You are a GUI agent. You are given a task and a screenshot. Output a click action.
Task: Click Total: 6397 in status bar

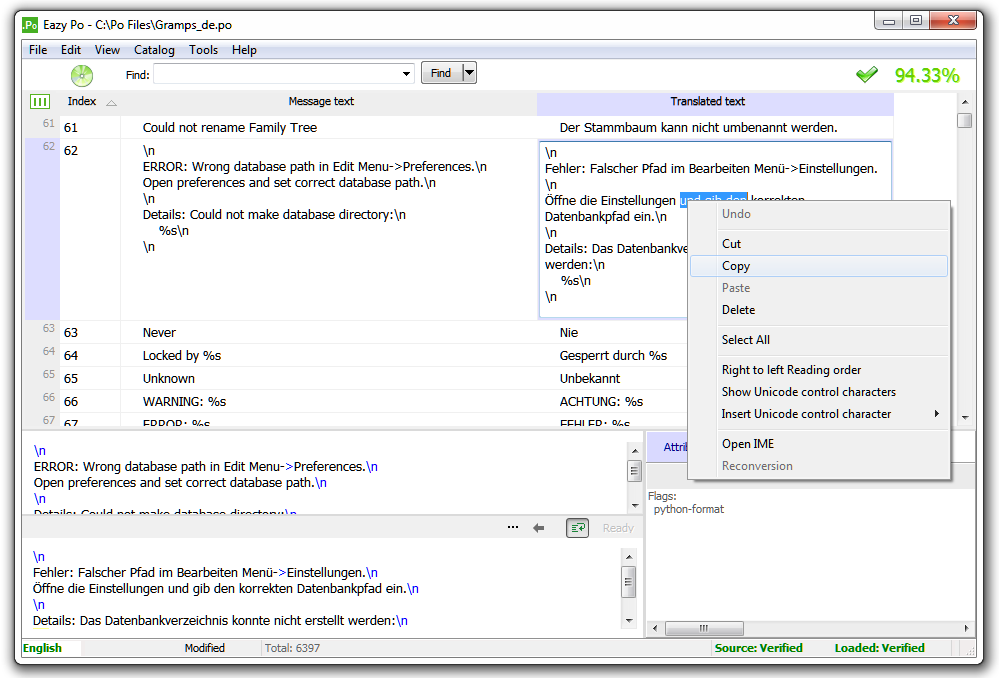(292, 648)
